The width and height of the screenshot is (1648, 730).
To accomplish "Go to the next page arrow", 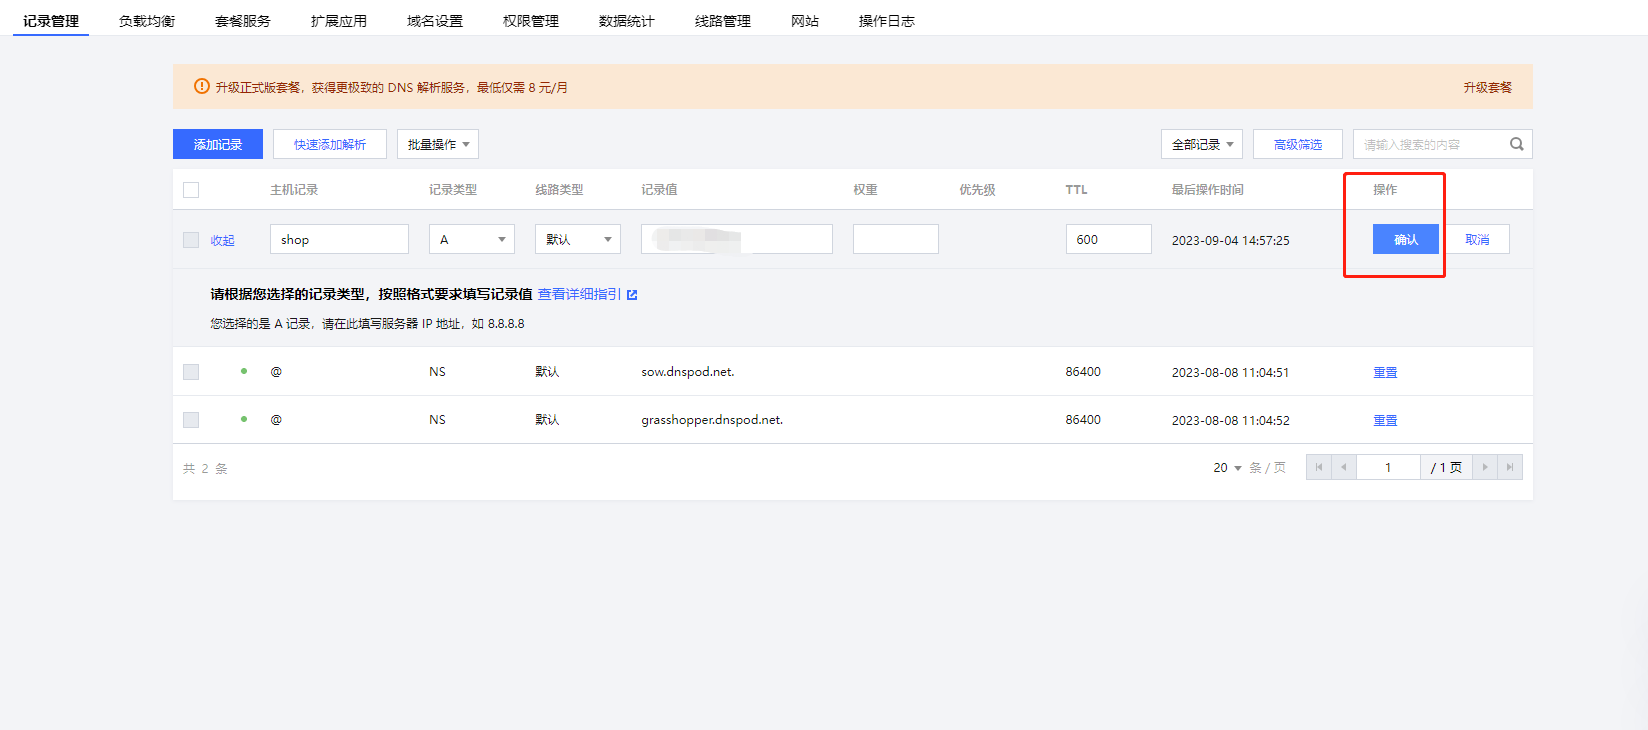I will tap(1484, 467).
